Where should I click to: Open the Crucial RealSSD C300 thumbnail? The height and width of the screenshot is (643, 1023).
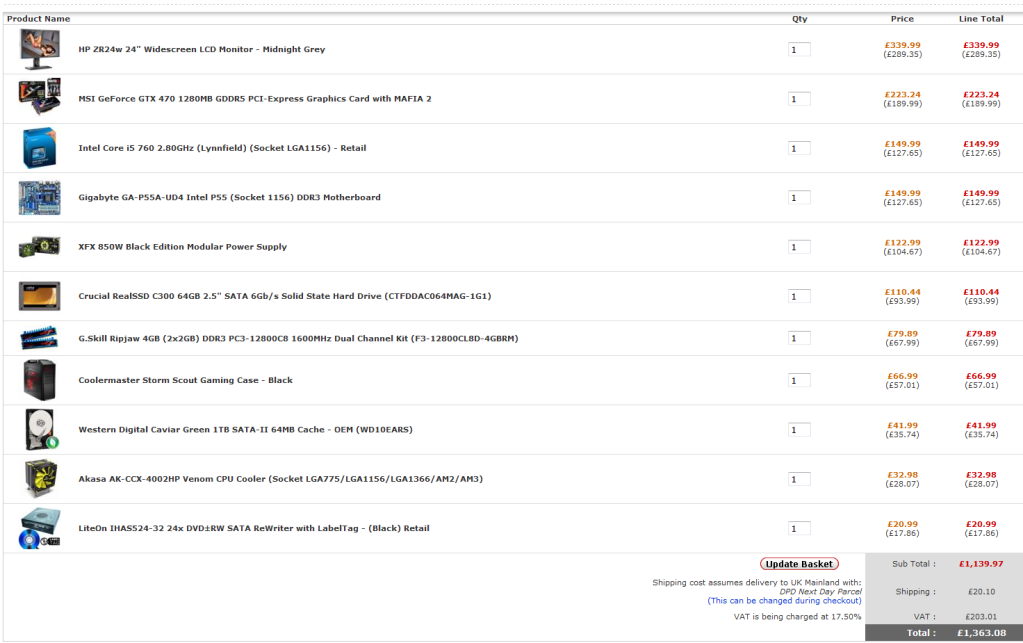tap(40, 296)
